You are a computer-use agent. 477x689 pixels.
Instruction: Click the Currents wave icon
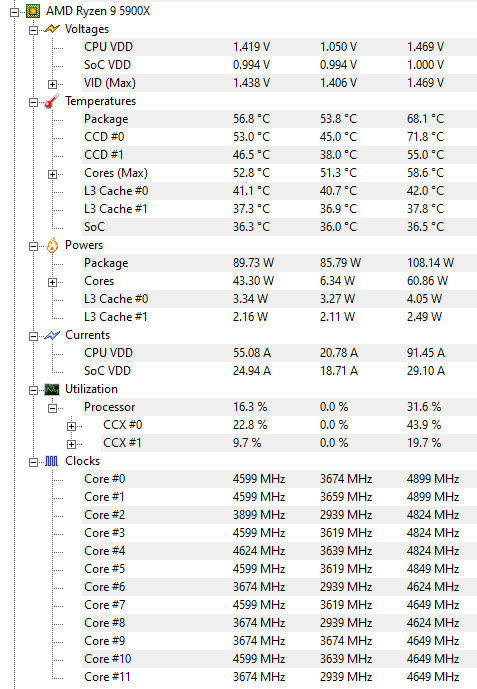pyautogui.click(x=52, y=335)
